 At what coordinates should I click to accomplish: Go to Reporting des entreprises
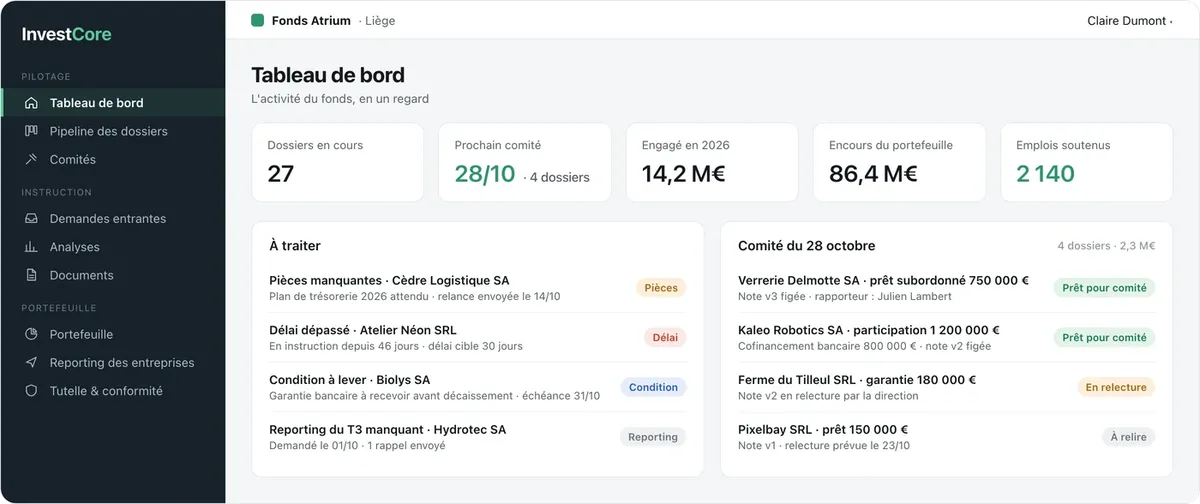[113, 363]
